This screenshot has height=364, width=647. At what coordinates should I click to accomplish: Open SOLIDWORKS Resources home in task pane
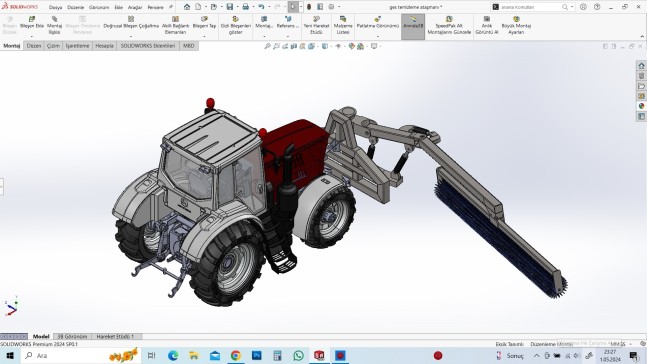641,66
